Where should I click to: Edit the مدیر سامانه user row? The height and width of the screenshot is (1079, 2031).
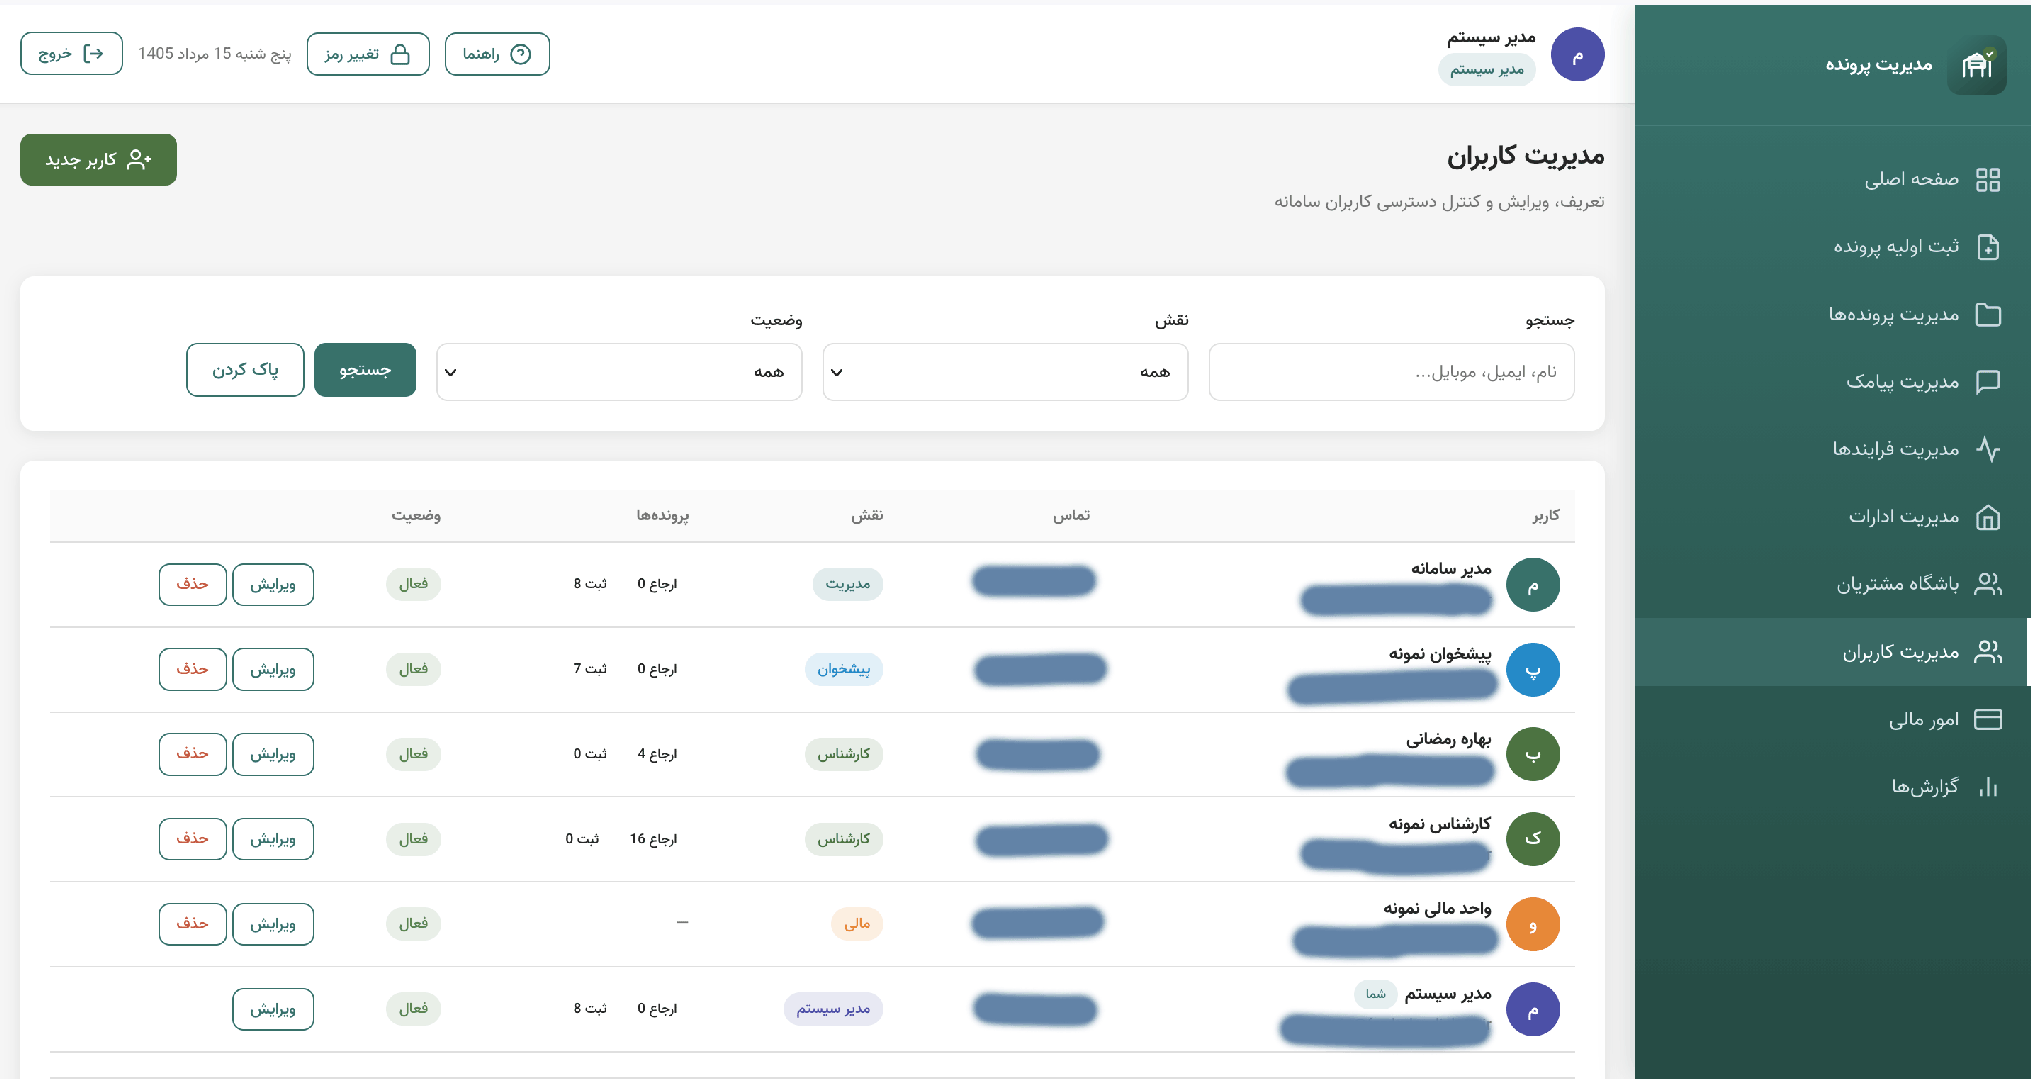pos(273,584)
